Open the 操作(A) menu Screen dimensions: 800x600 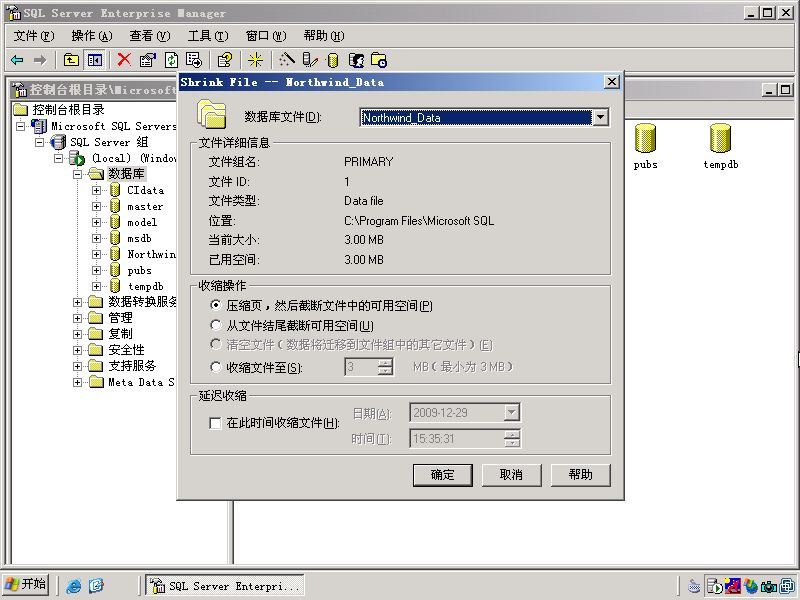[92, 36]
